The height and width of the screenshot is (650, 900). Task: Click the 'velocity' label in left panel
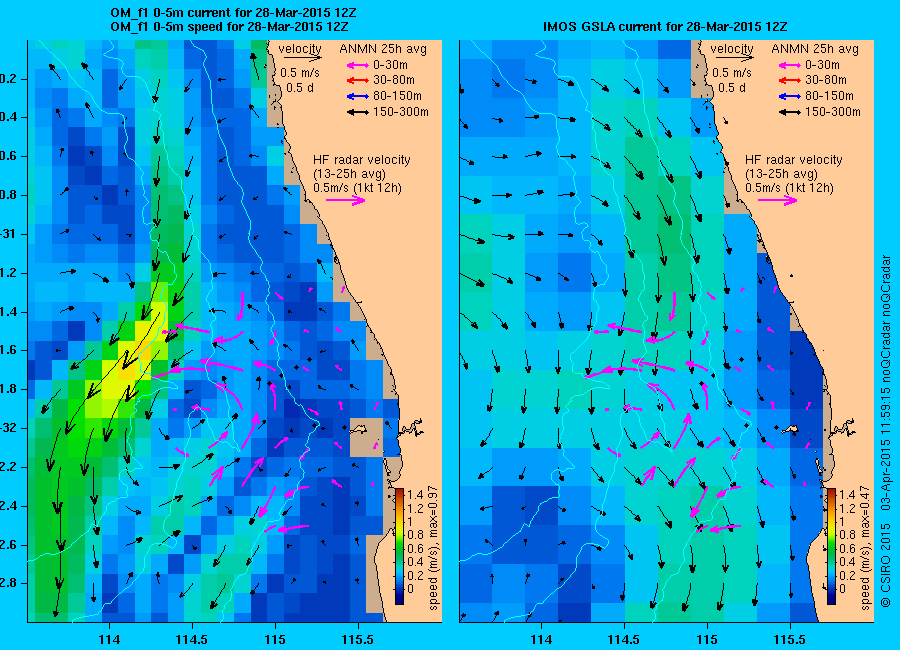pos(300,49)
